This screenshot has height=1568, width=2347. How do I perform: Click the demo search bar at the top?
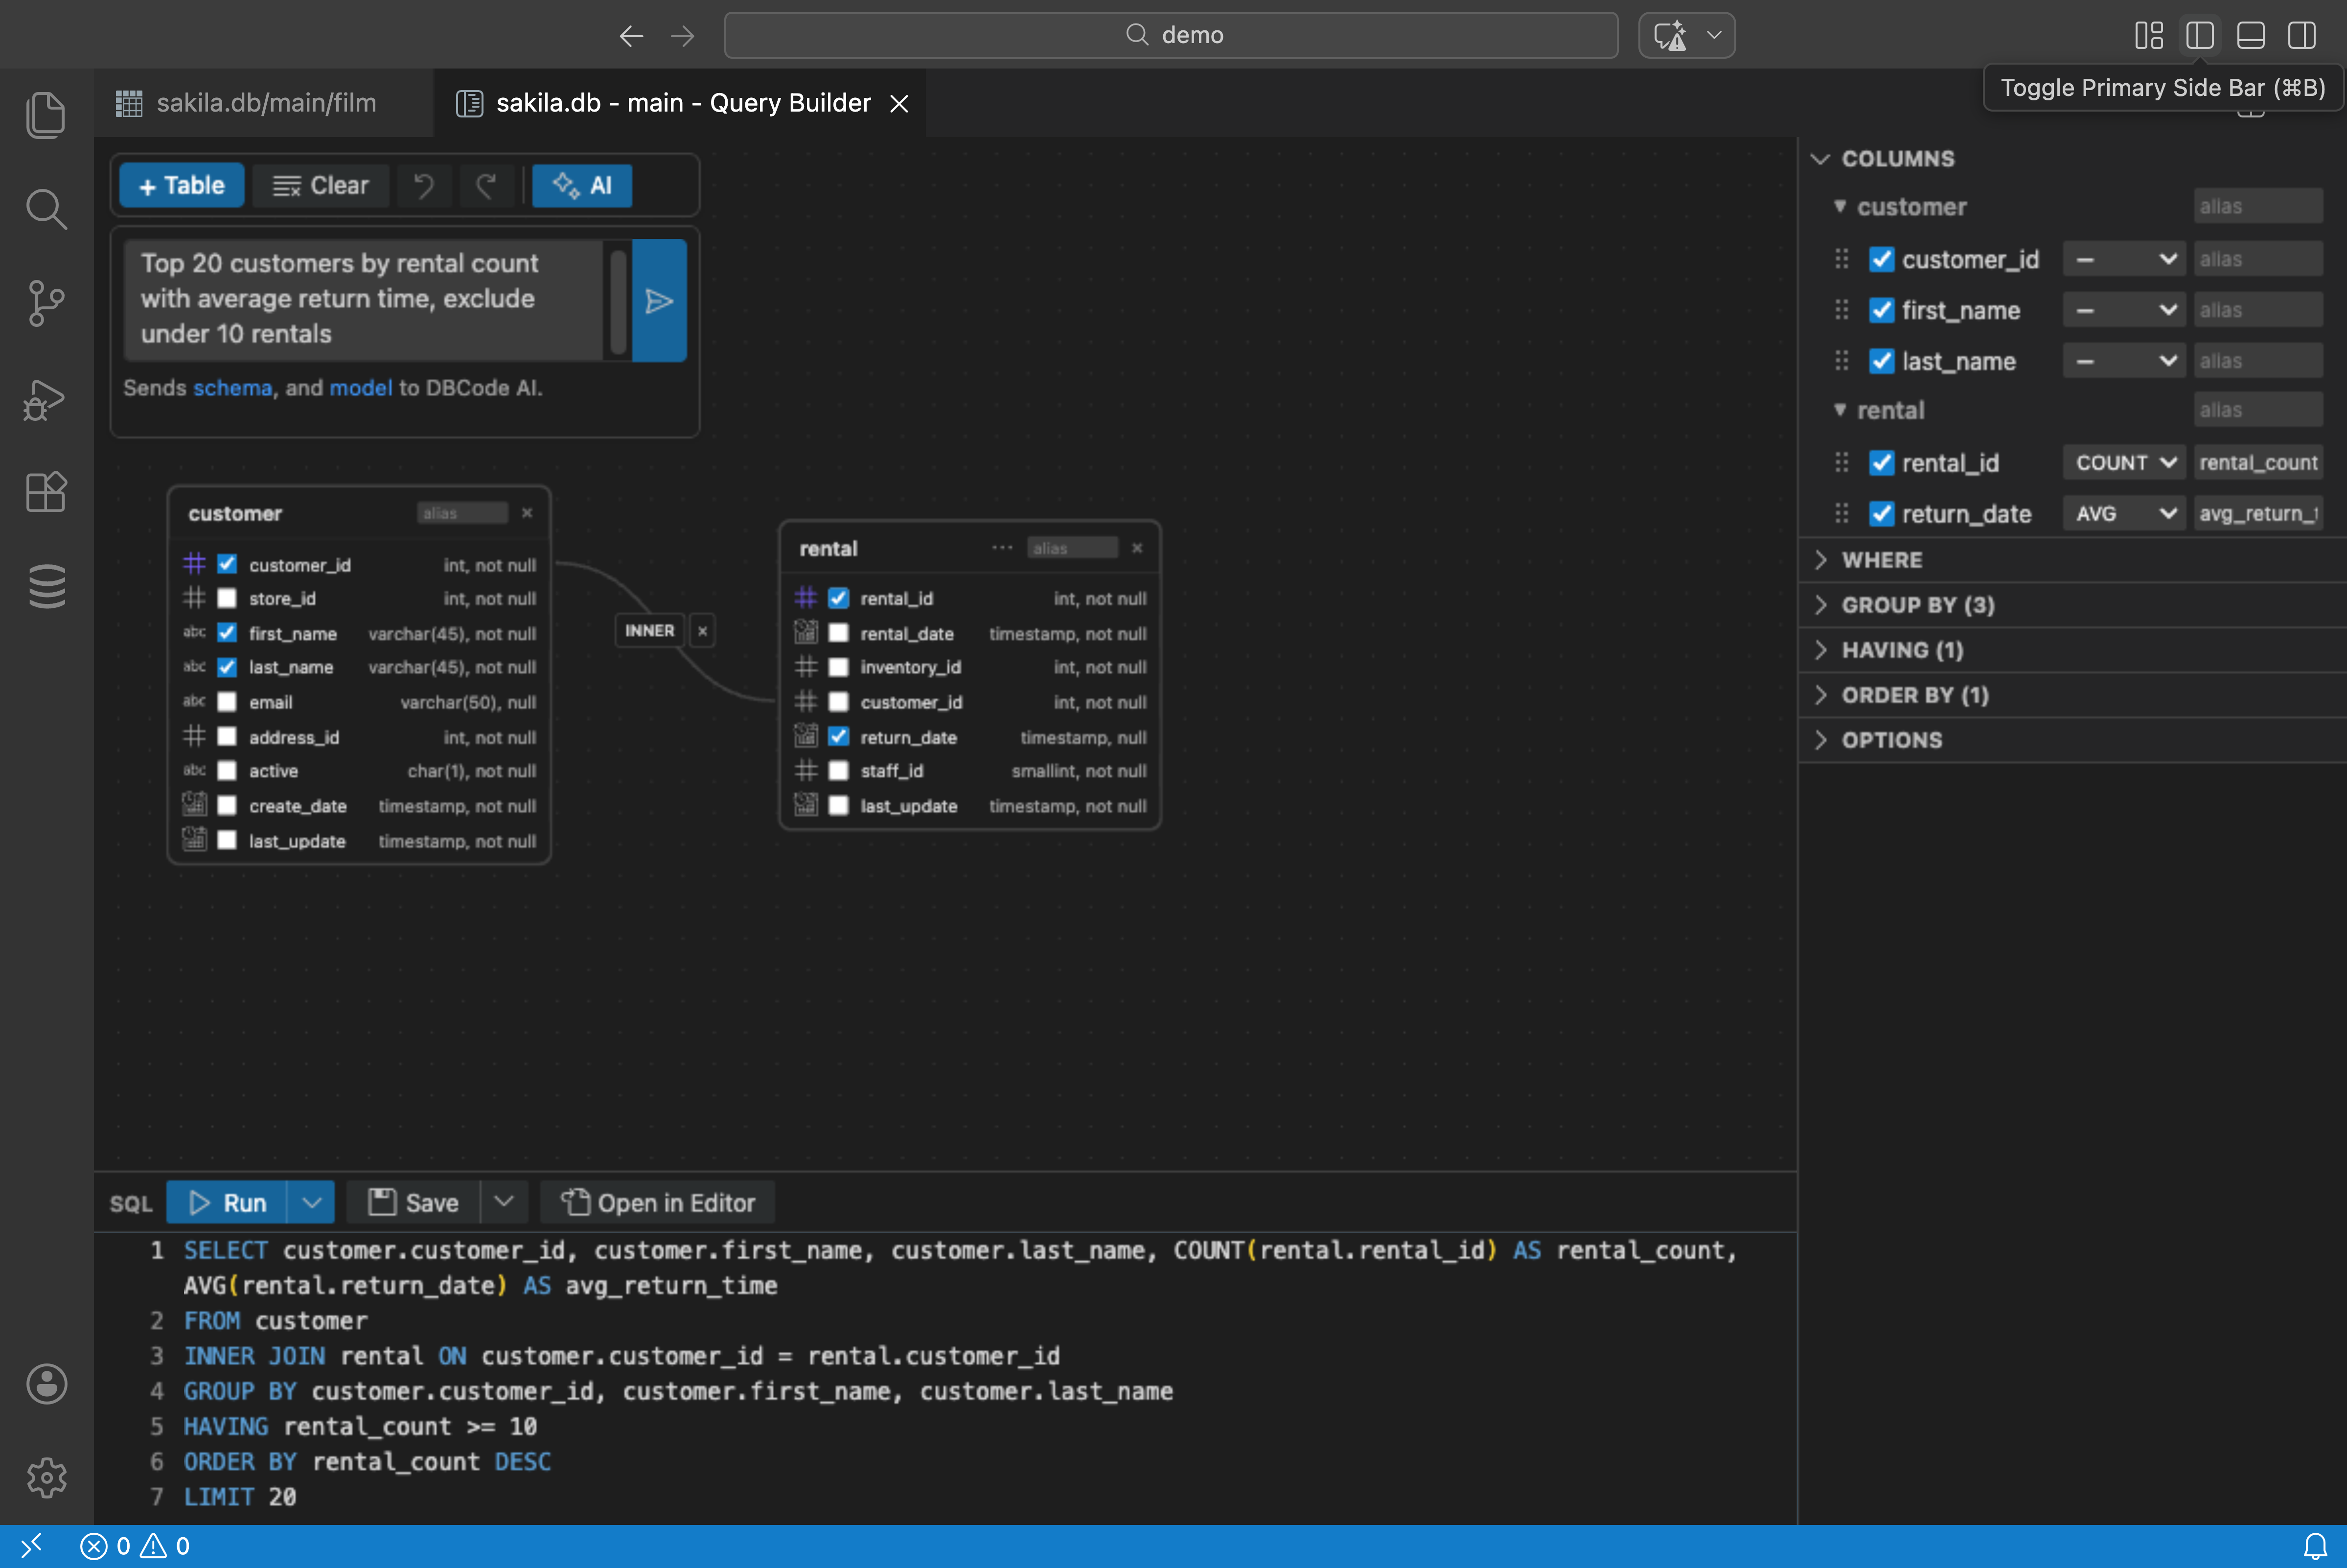click(x=1170, y=35)
